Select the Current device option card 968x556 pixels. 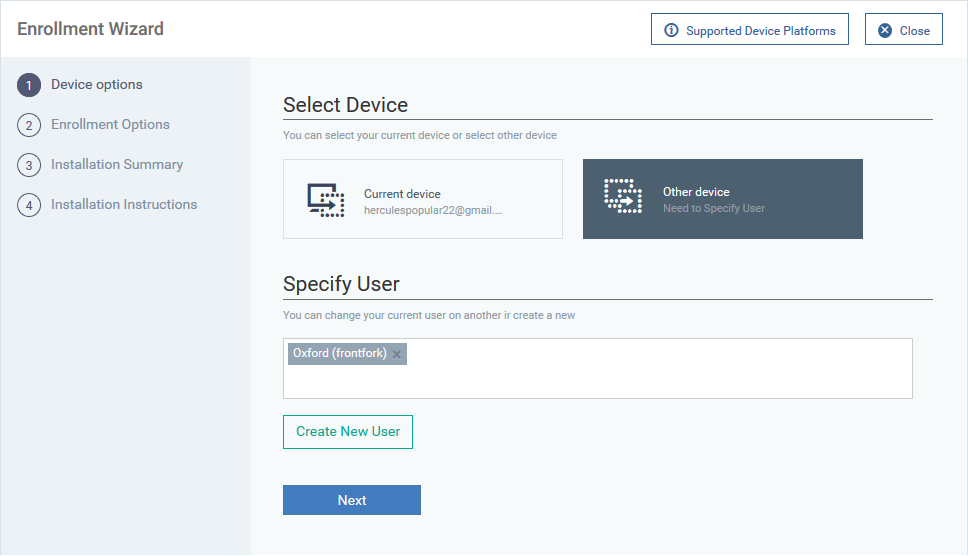point(423,199)
